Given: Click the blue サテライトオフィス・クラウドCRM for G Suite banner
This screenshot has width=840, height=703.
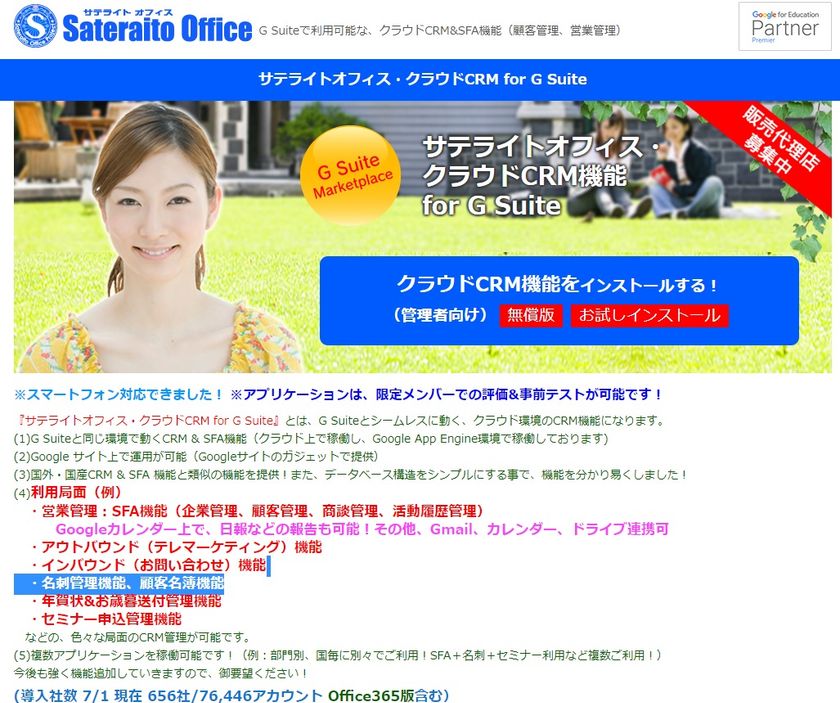Looking at the screenshot, I should 420,79.
